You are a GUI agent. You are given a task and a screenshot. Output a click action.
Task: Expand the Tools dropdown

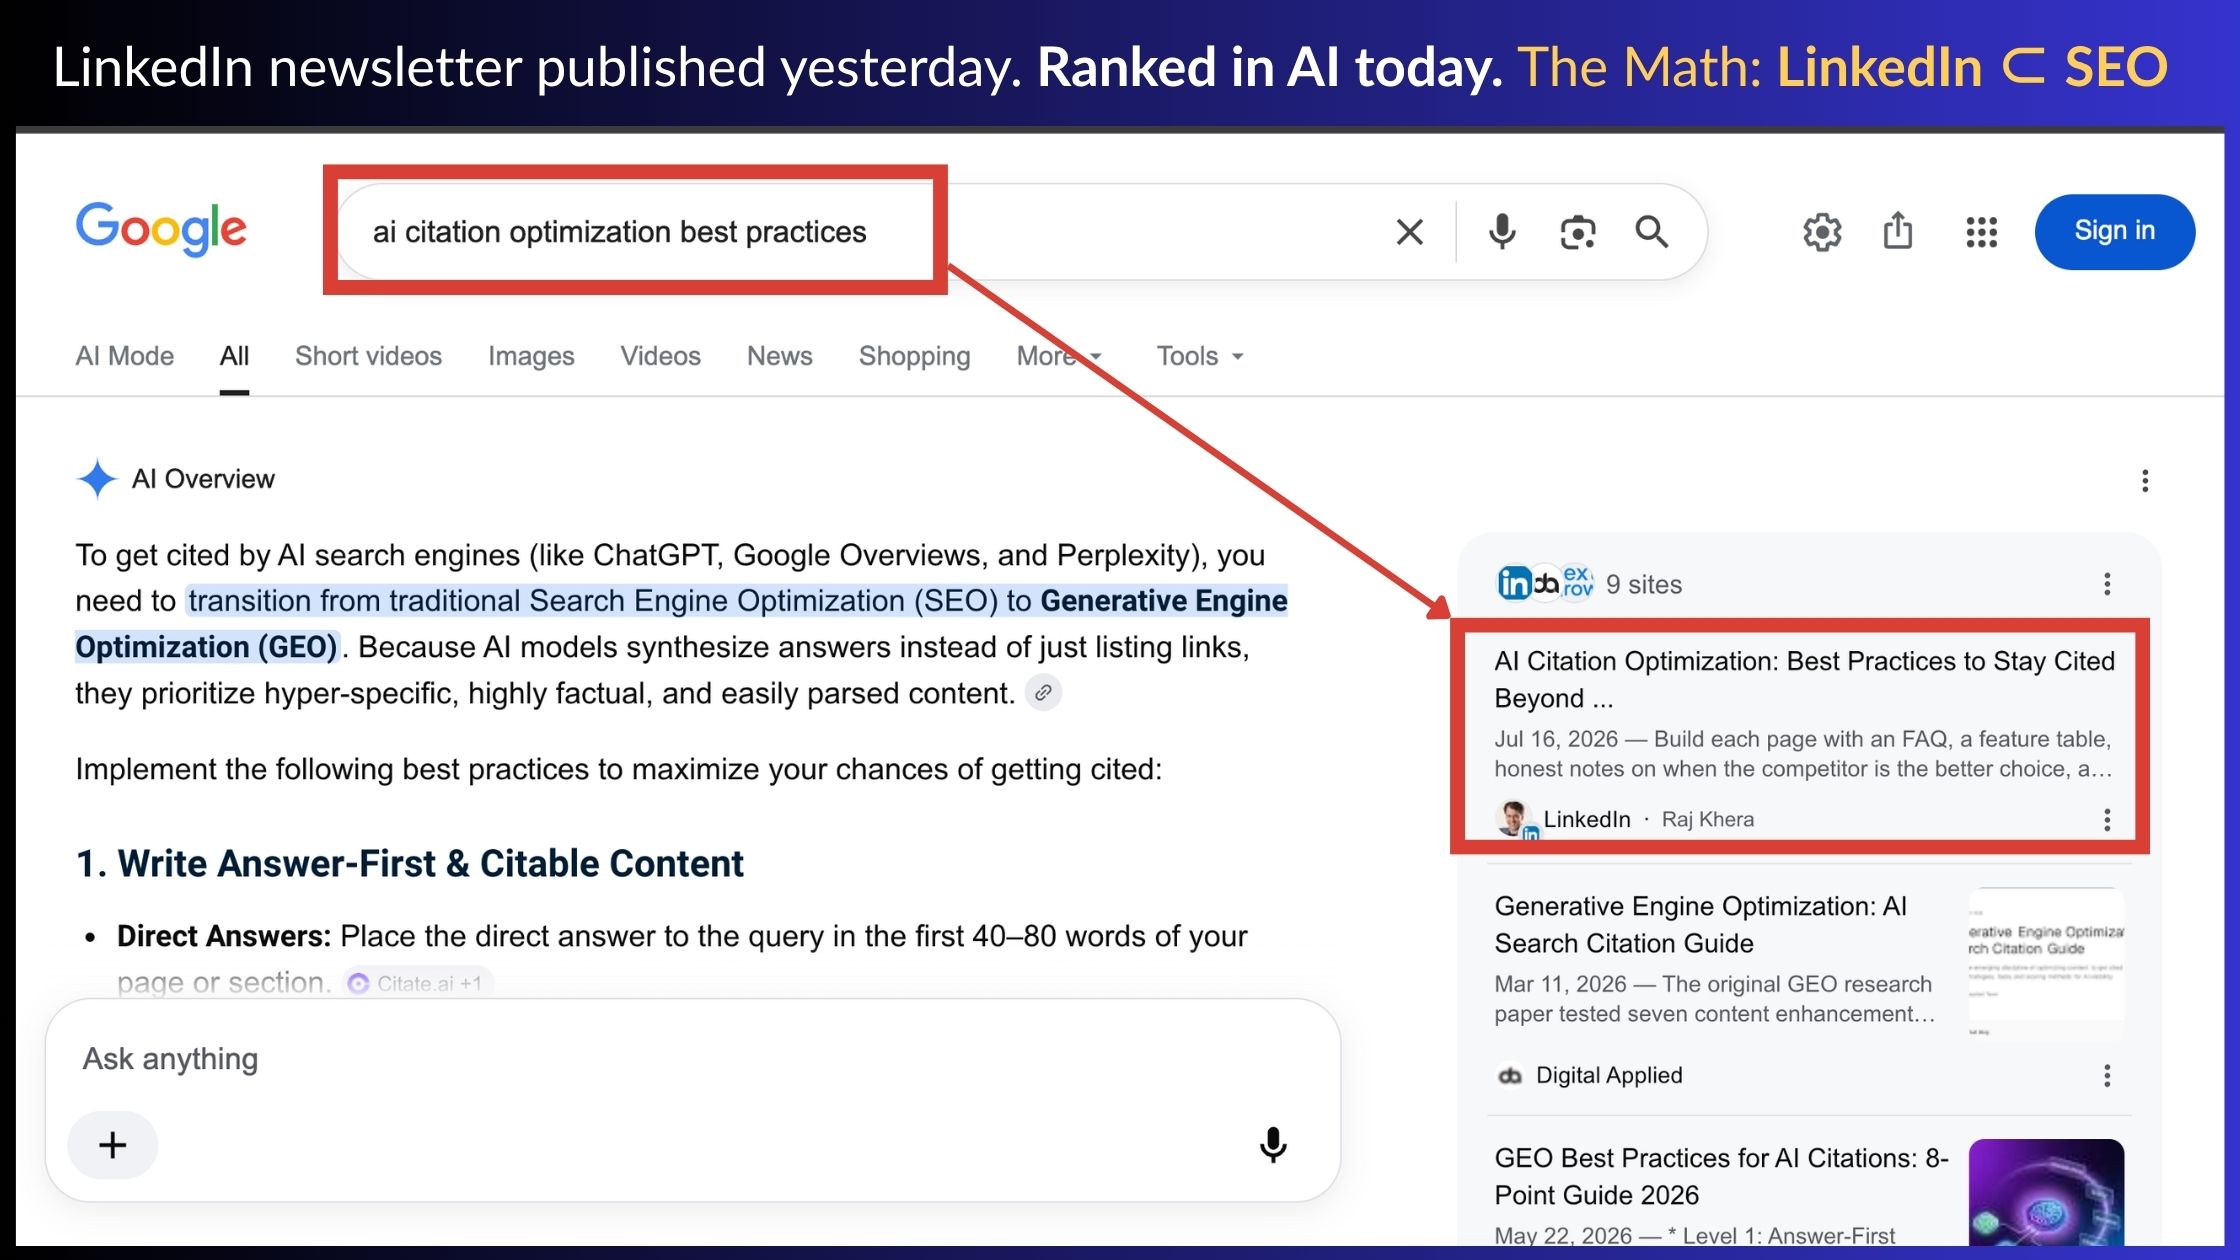pos(1200,356)
